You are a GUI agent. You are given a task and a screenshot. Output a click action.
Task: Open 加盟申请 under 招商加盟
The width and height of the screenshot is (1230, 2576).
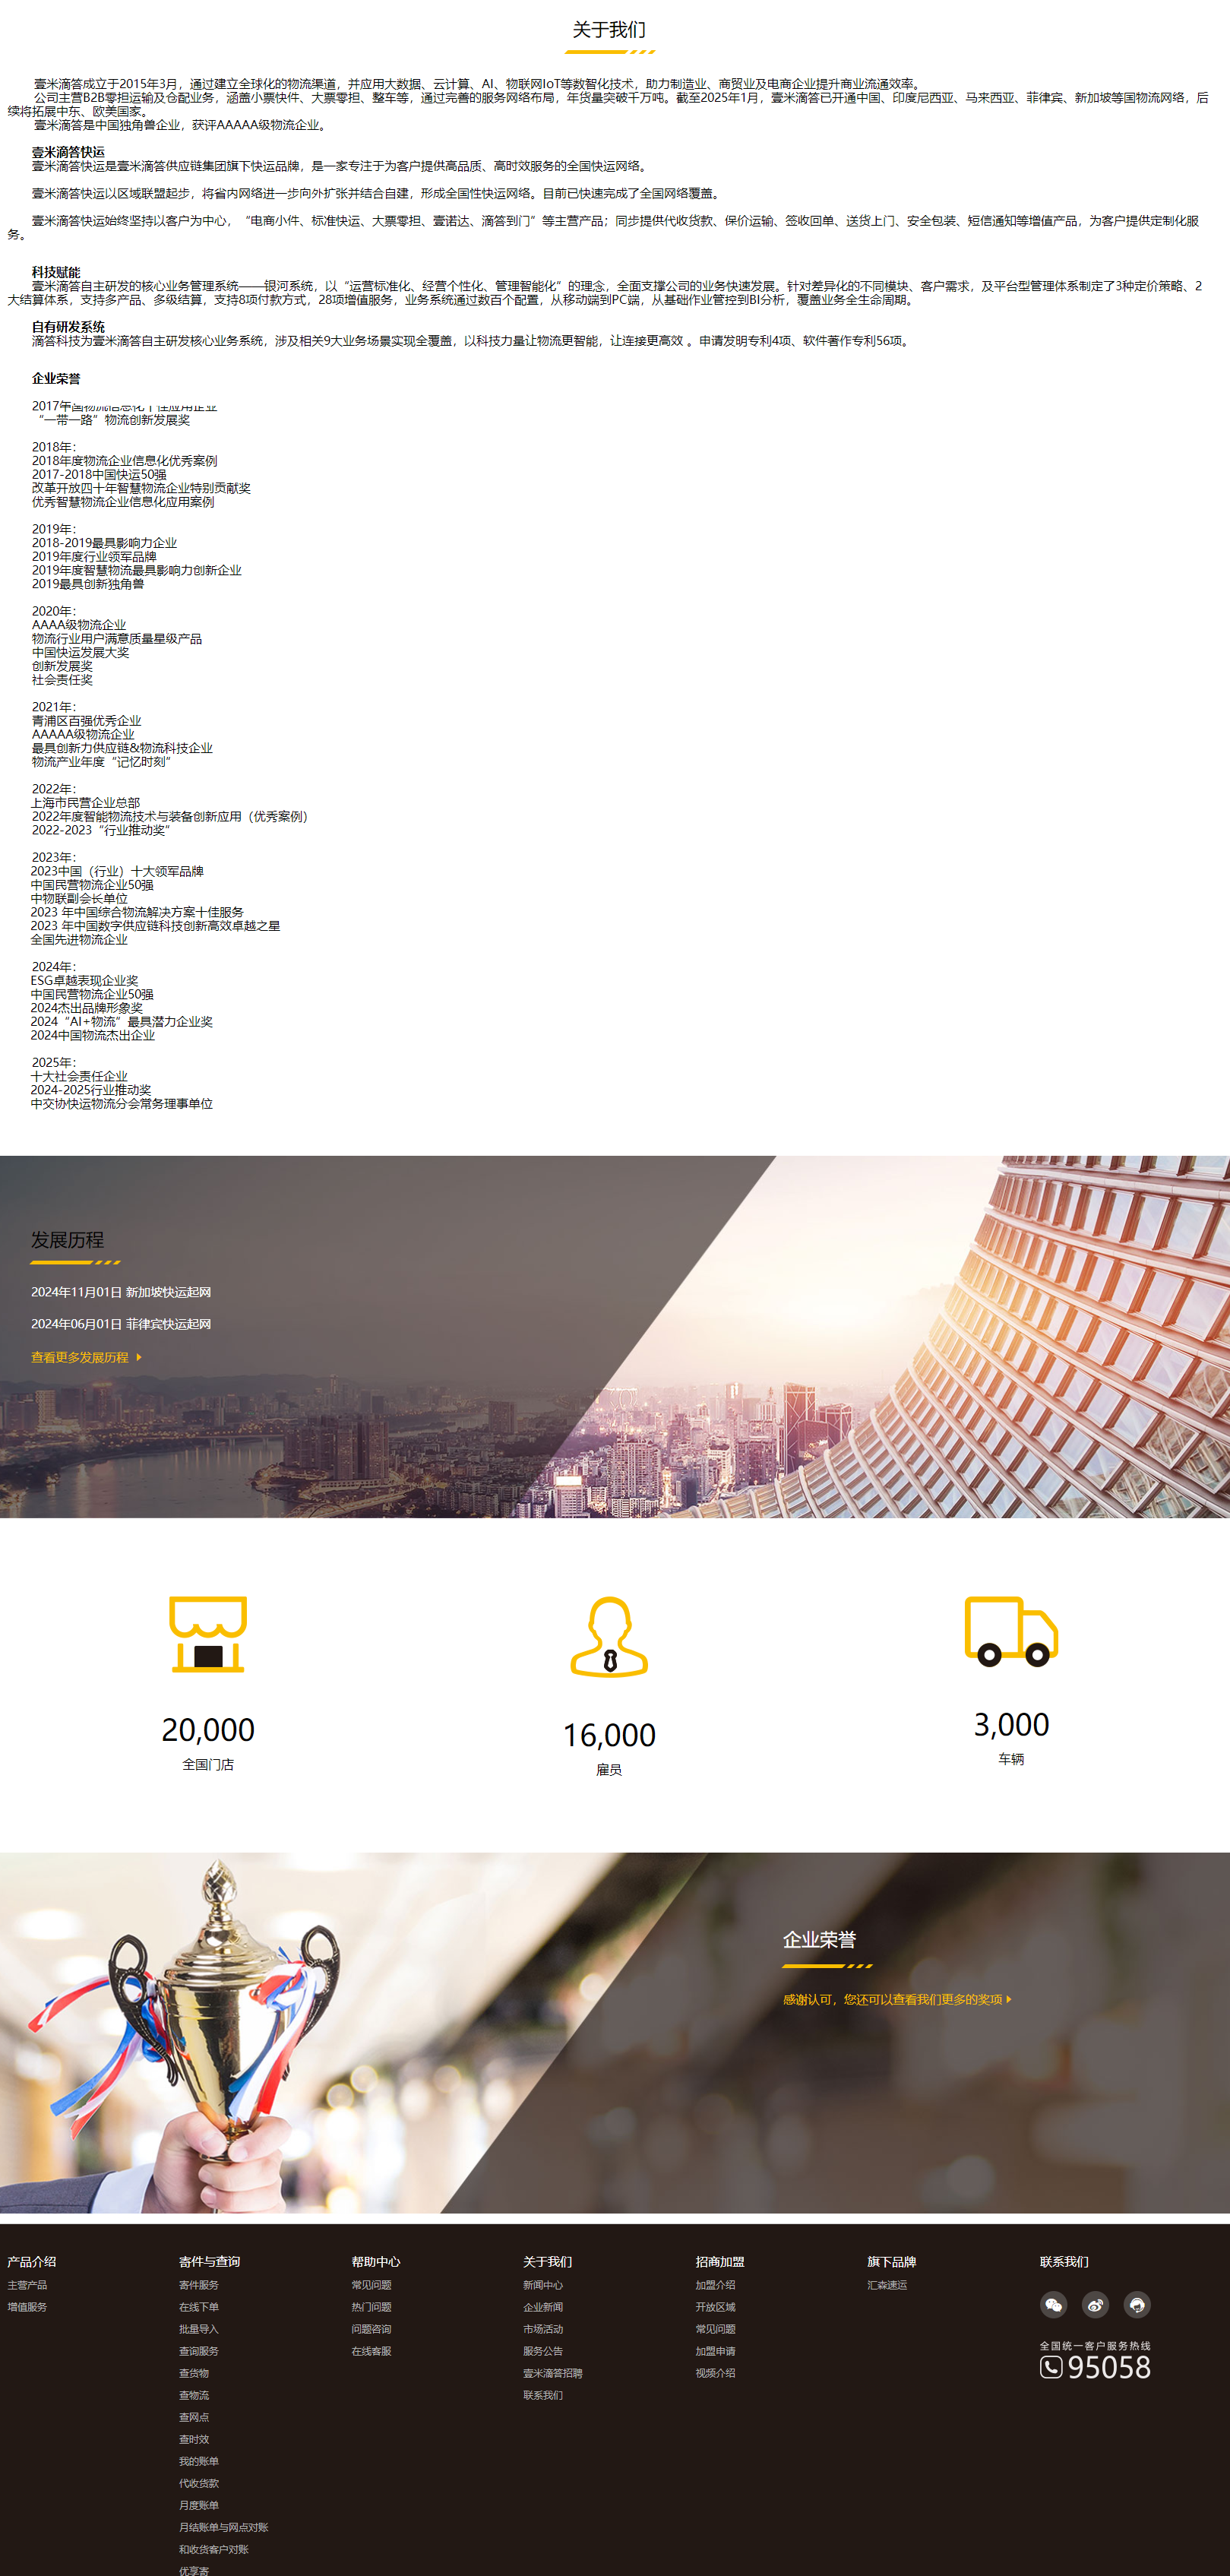pyautogui.click(x=715, y=2351)
